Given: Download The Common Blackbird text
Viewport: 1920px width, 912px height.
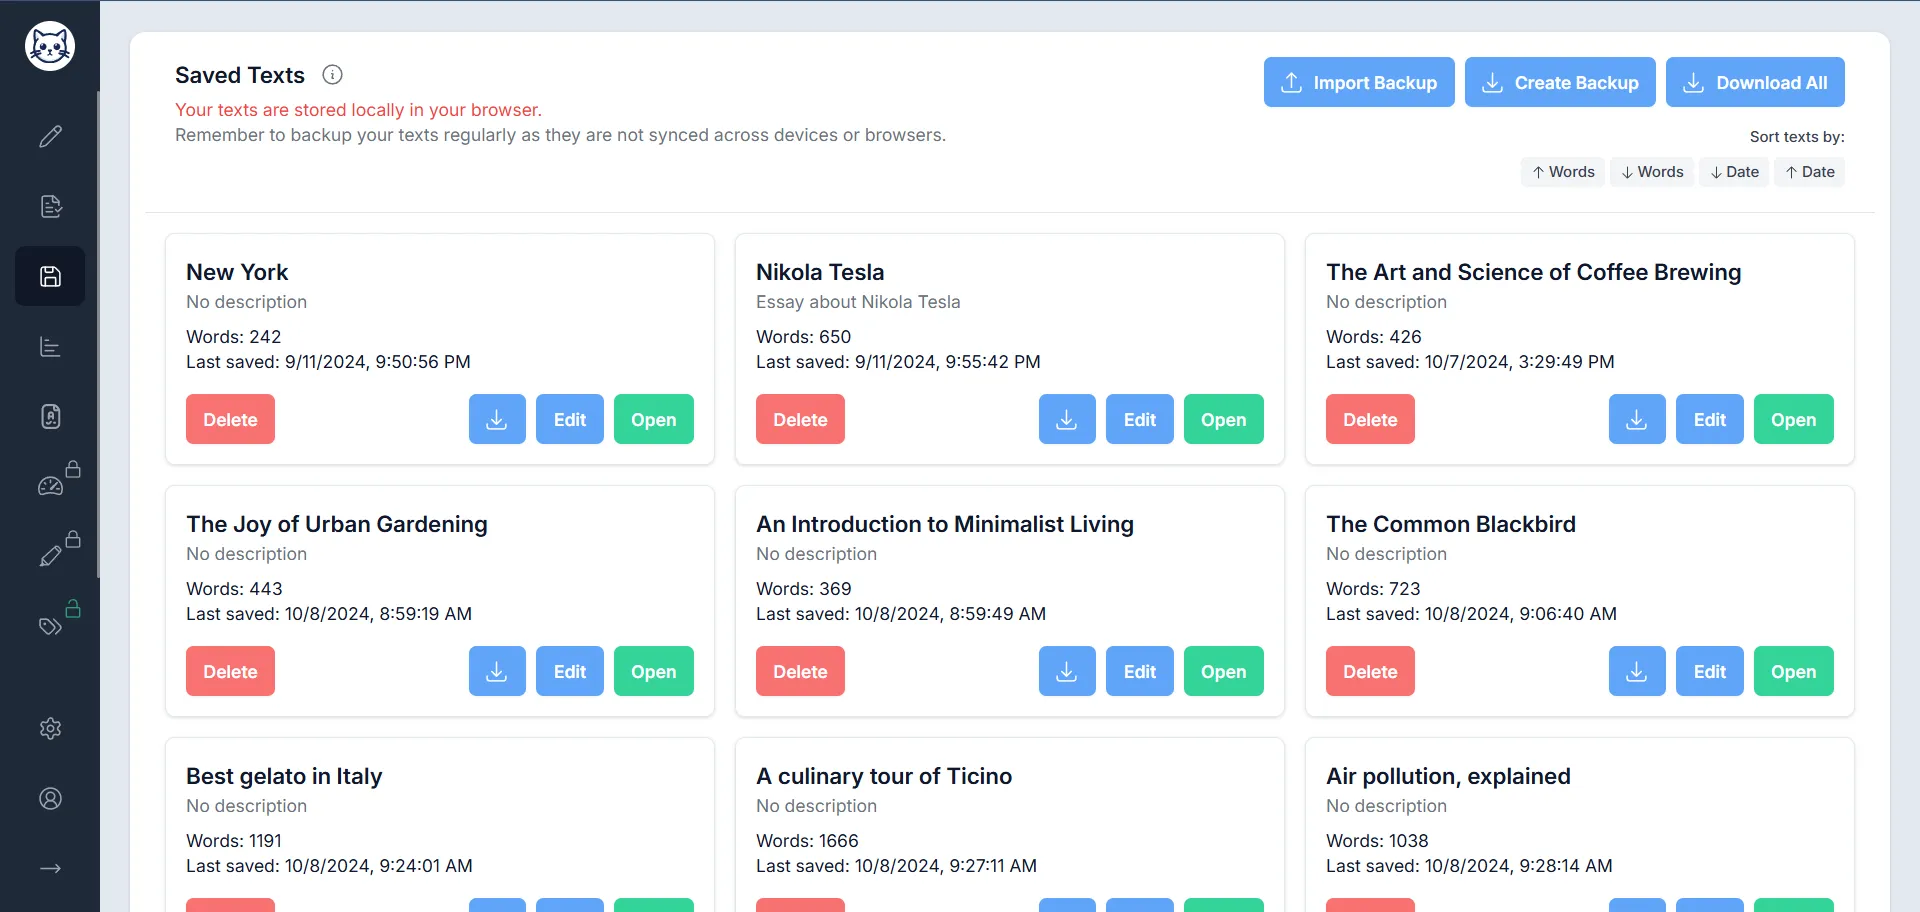Looking at the screenshot, I should point(1637,672).
